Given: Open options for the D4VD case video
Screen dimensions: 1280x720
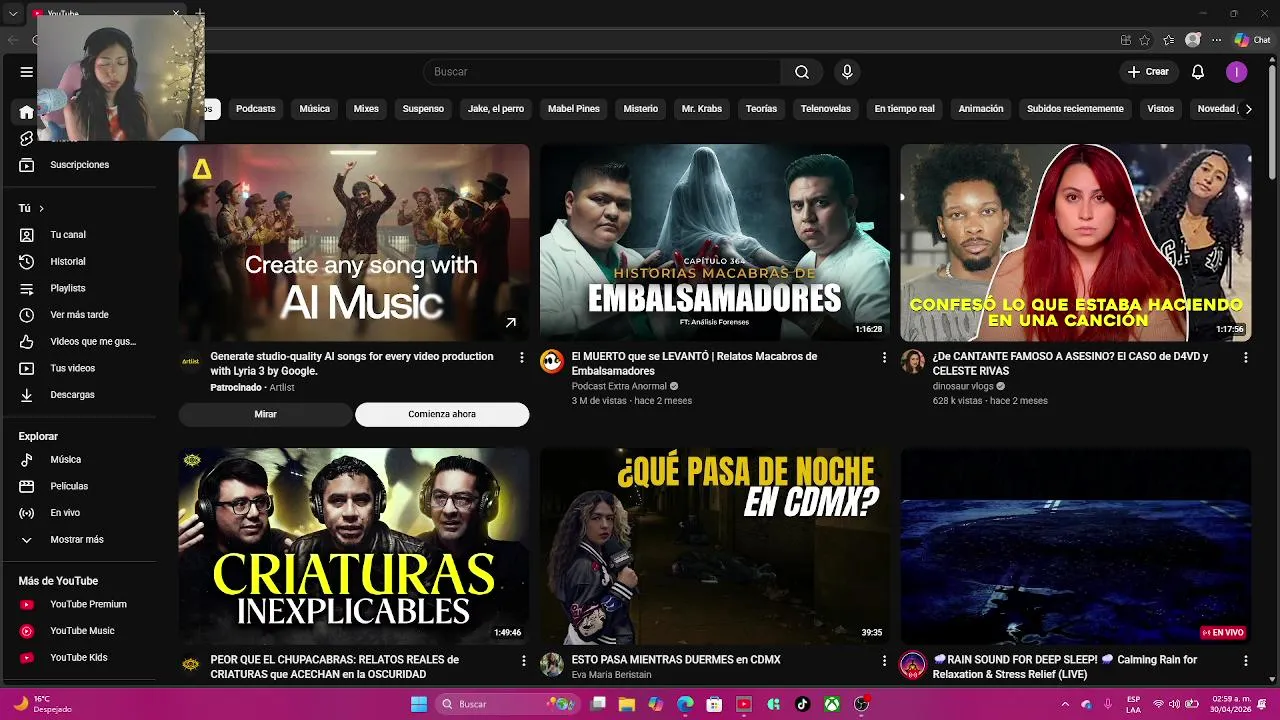Looking at the screenshot, I should [x=1245, y=357].
